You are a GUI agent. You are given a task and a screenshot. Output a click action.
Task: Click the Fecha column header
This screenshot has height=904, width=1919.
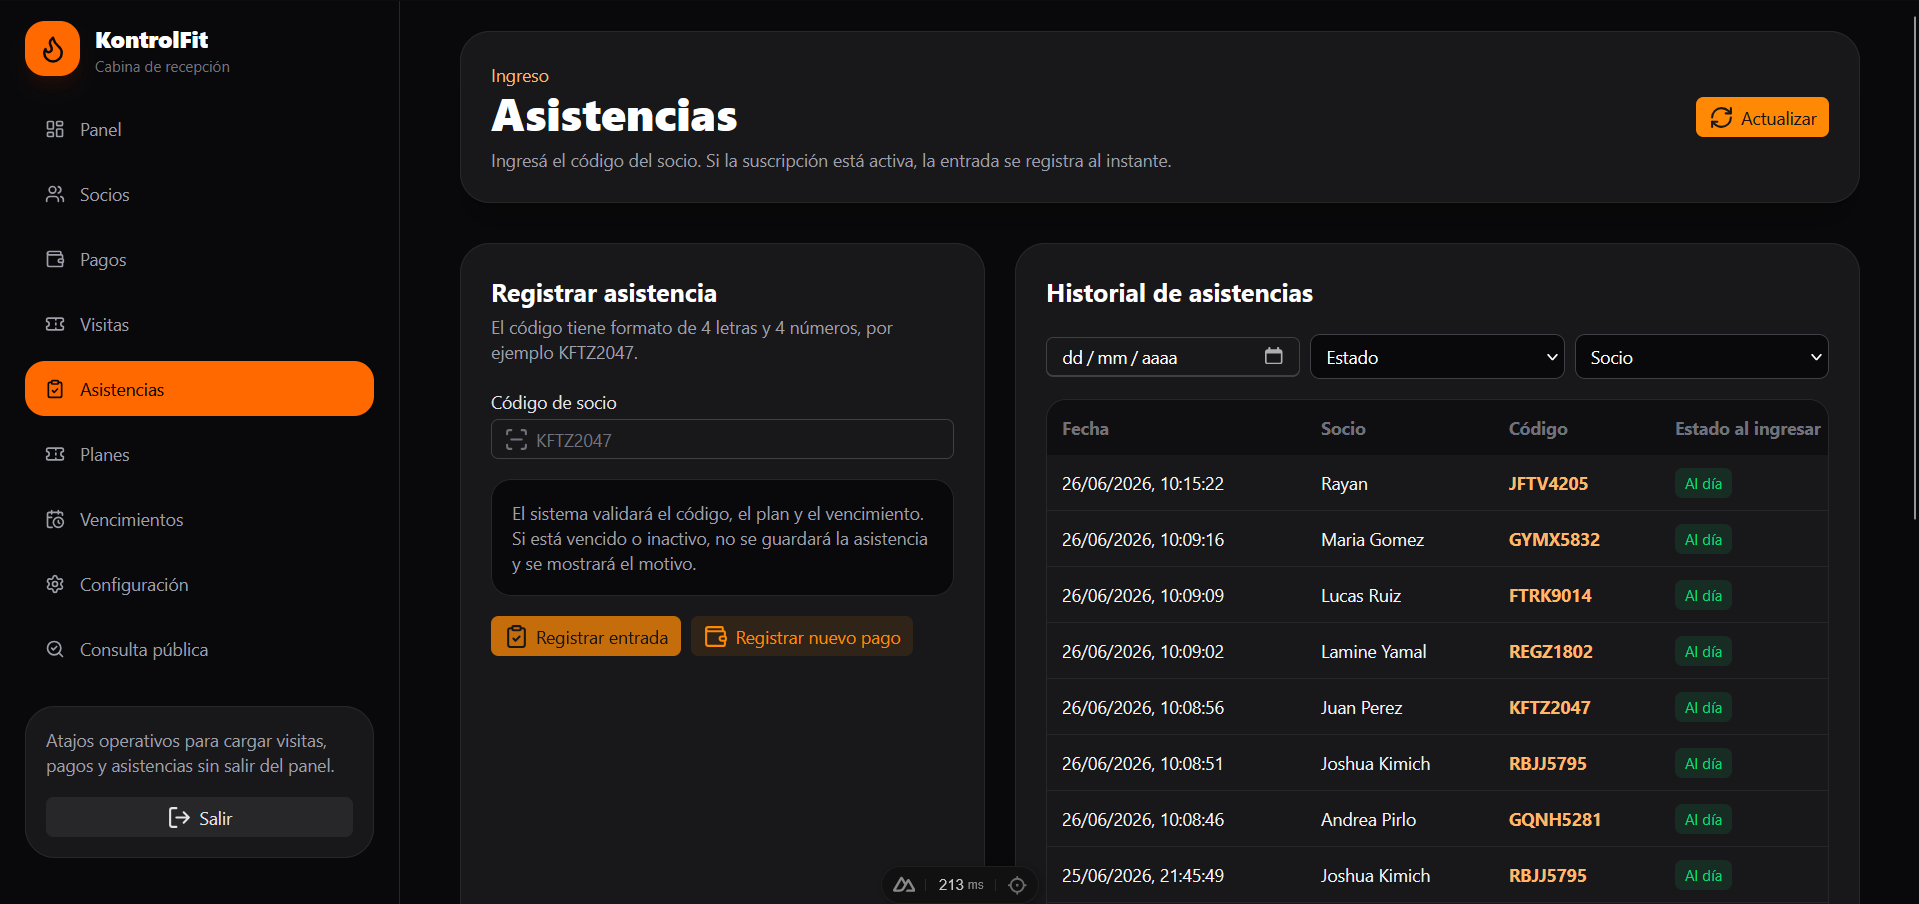tap(1085, 429)
